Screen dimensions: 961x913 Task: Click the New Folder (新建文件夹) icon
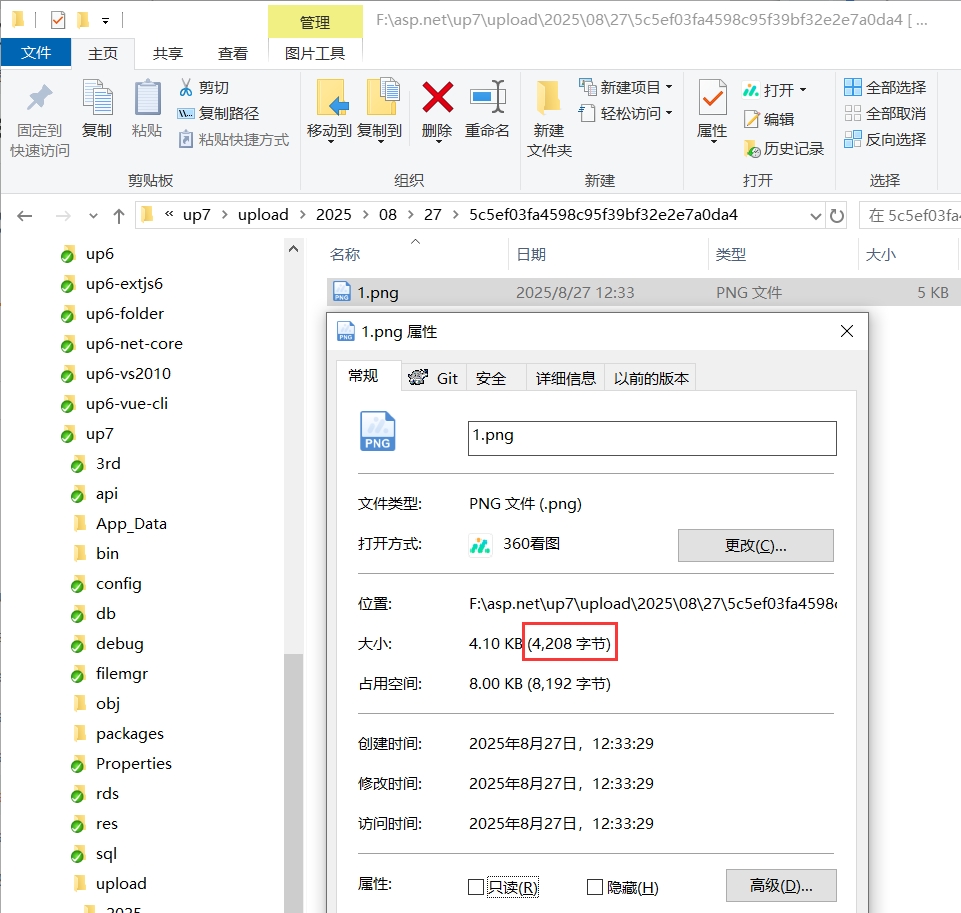click(x=548, y=97)
